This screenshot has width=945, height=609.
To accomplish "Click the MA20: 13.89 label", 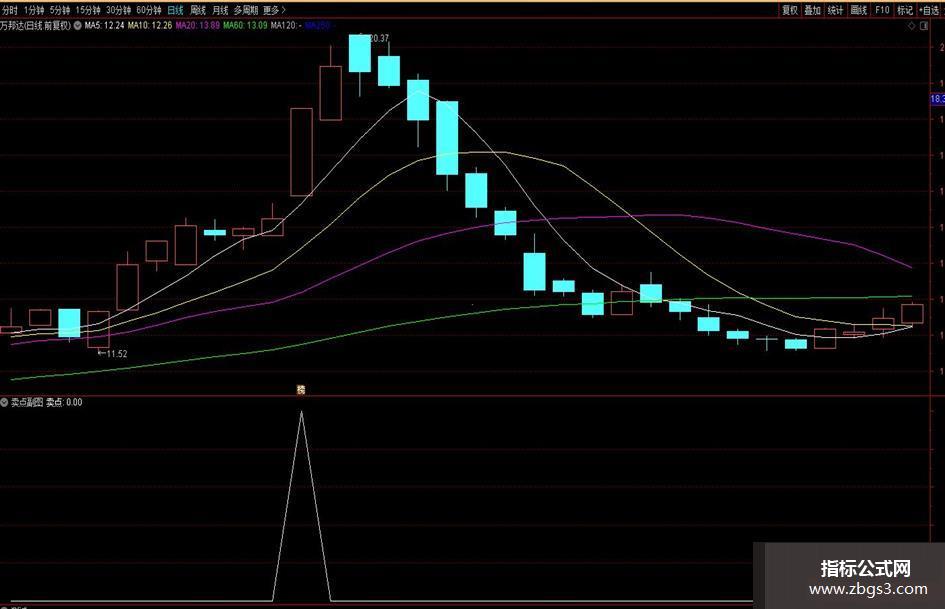I will pyautogui.click(x=198, y=26).
